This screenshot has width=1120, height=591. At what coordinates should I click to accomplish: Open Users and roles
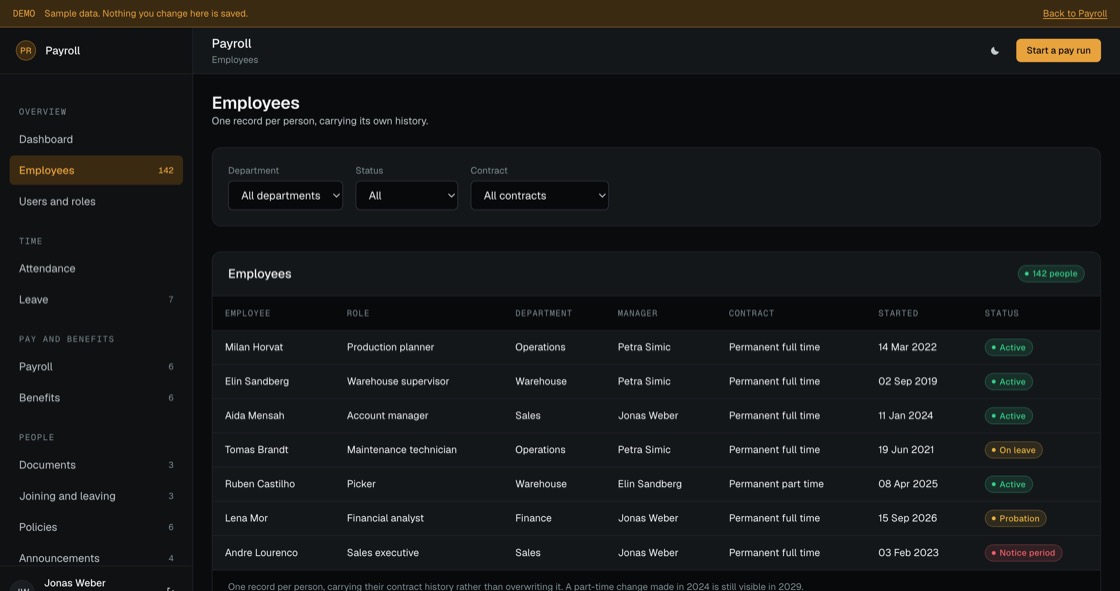coord(96,202)
